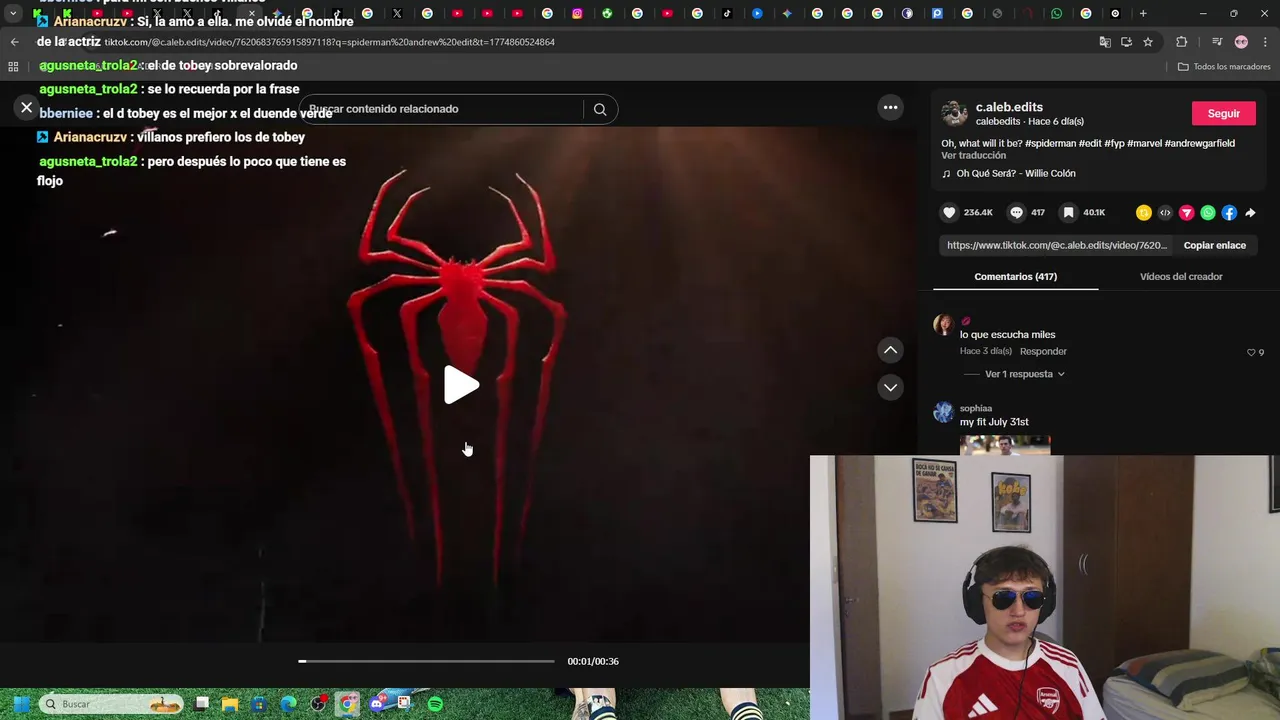1280x720 pixels.
Task: Open Discord from the taskbar
Action: click(x=377, y=704)
